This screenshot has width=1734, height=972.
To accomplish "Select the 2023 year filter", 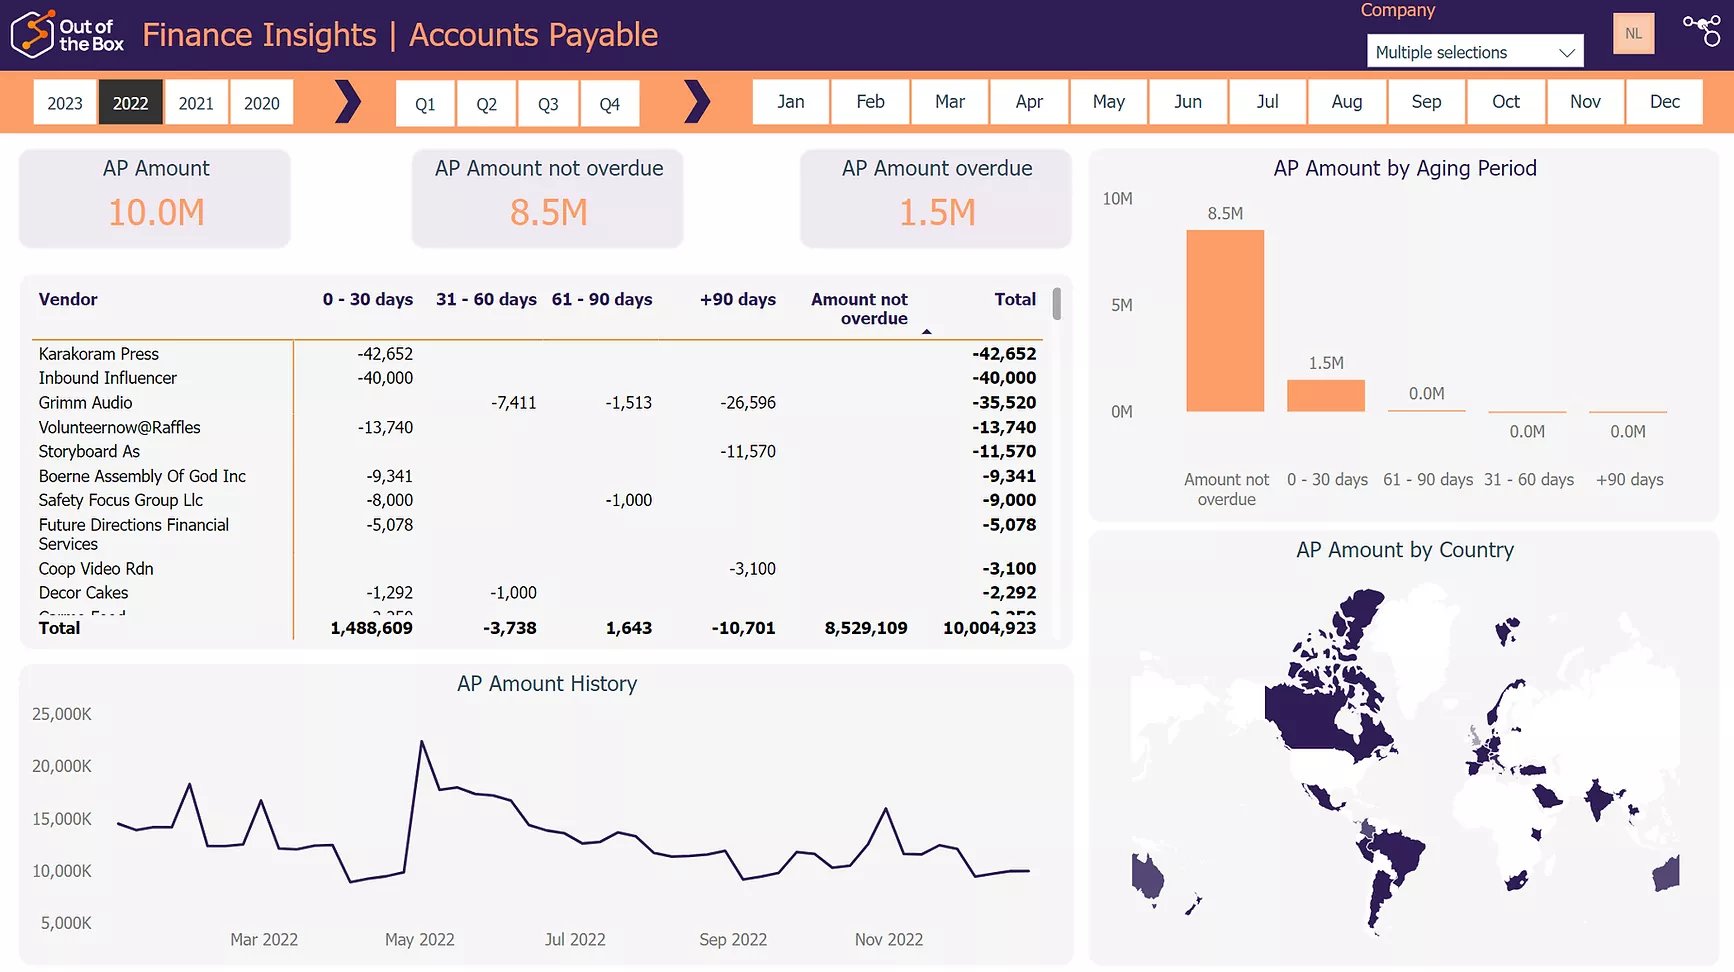I will click(65, 103).
